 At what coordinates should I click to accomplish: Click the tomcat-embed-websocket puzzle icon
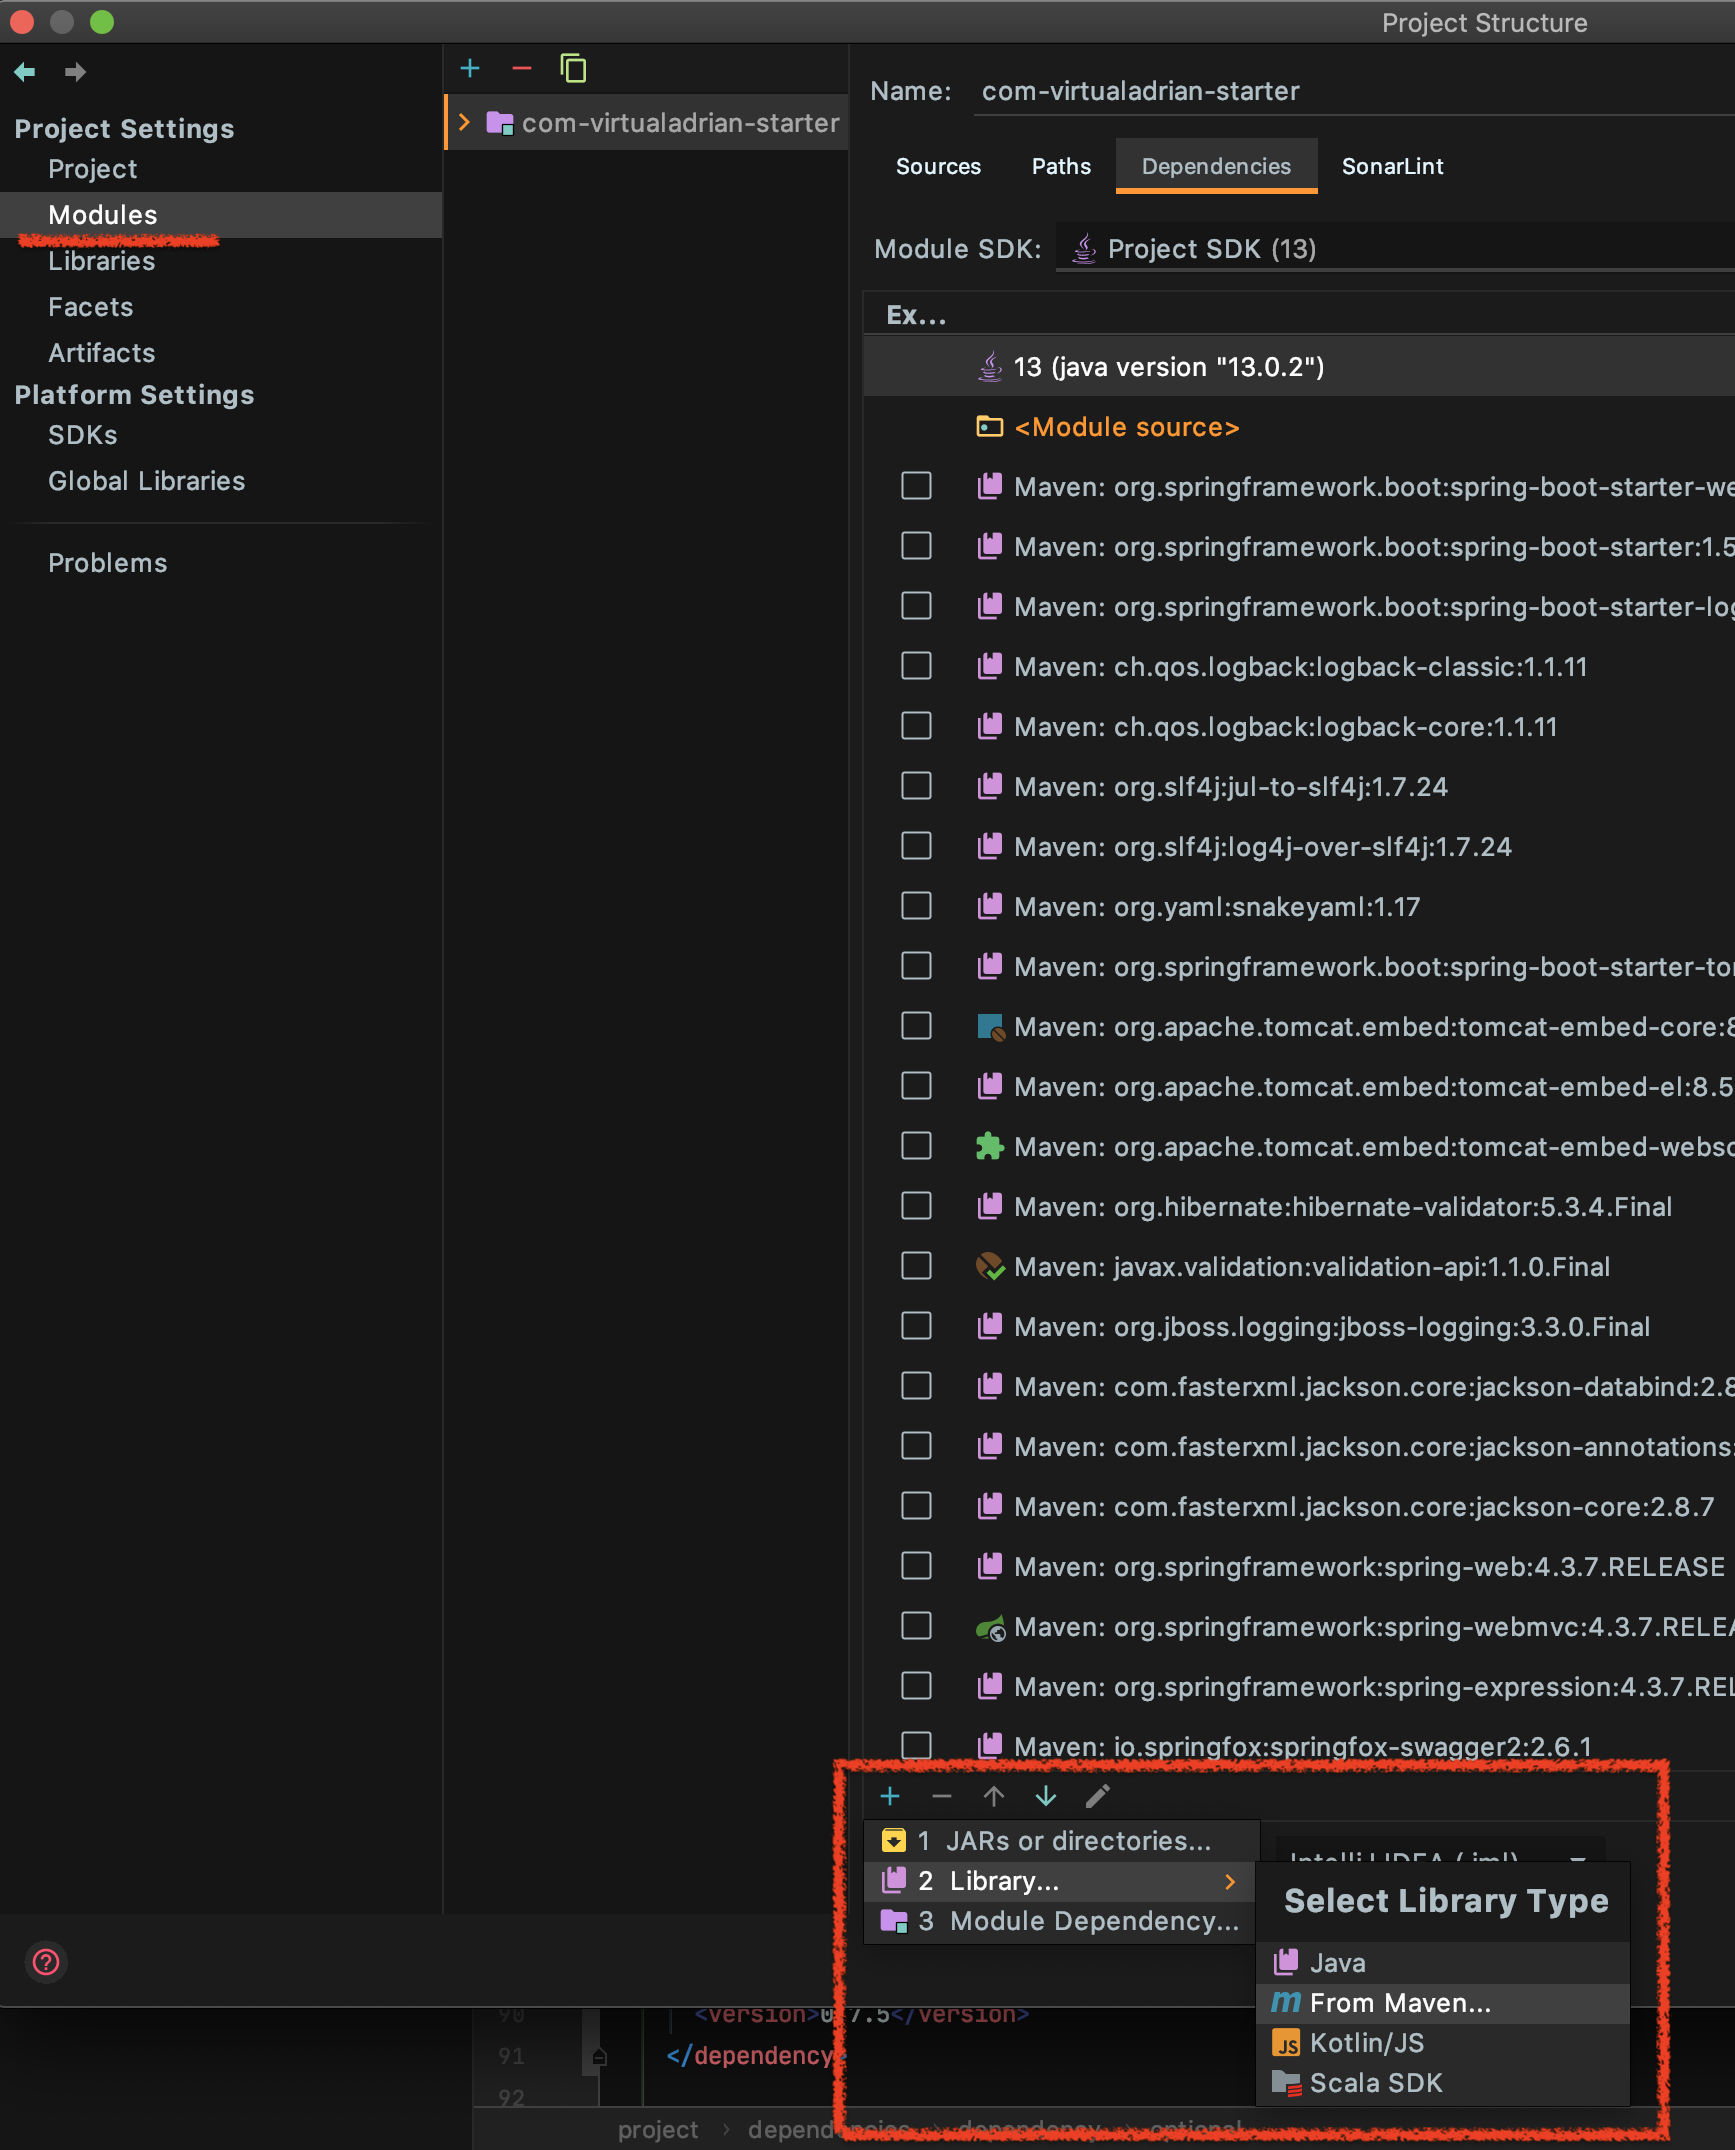[990, 1147]
